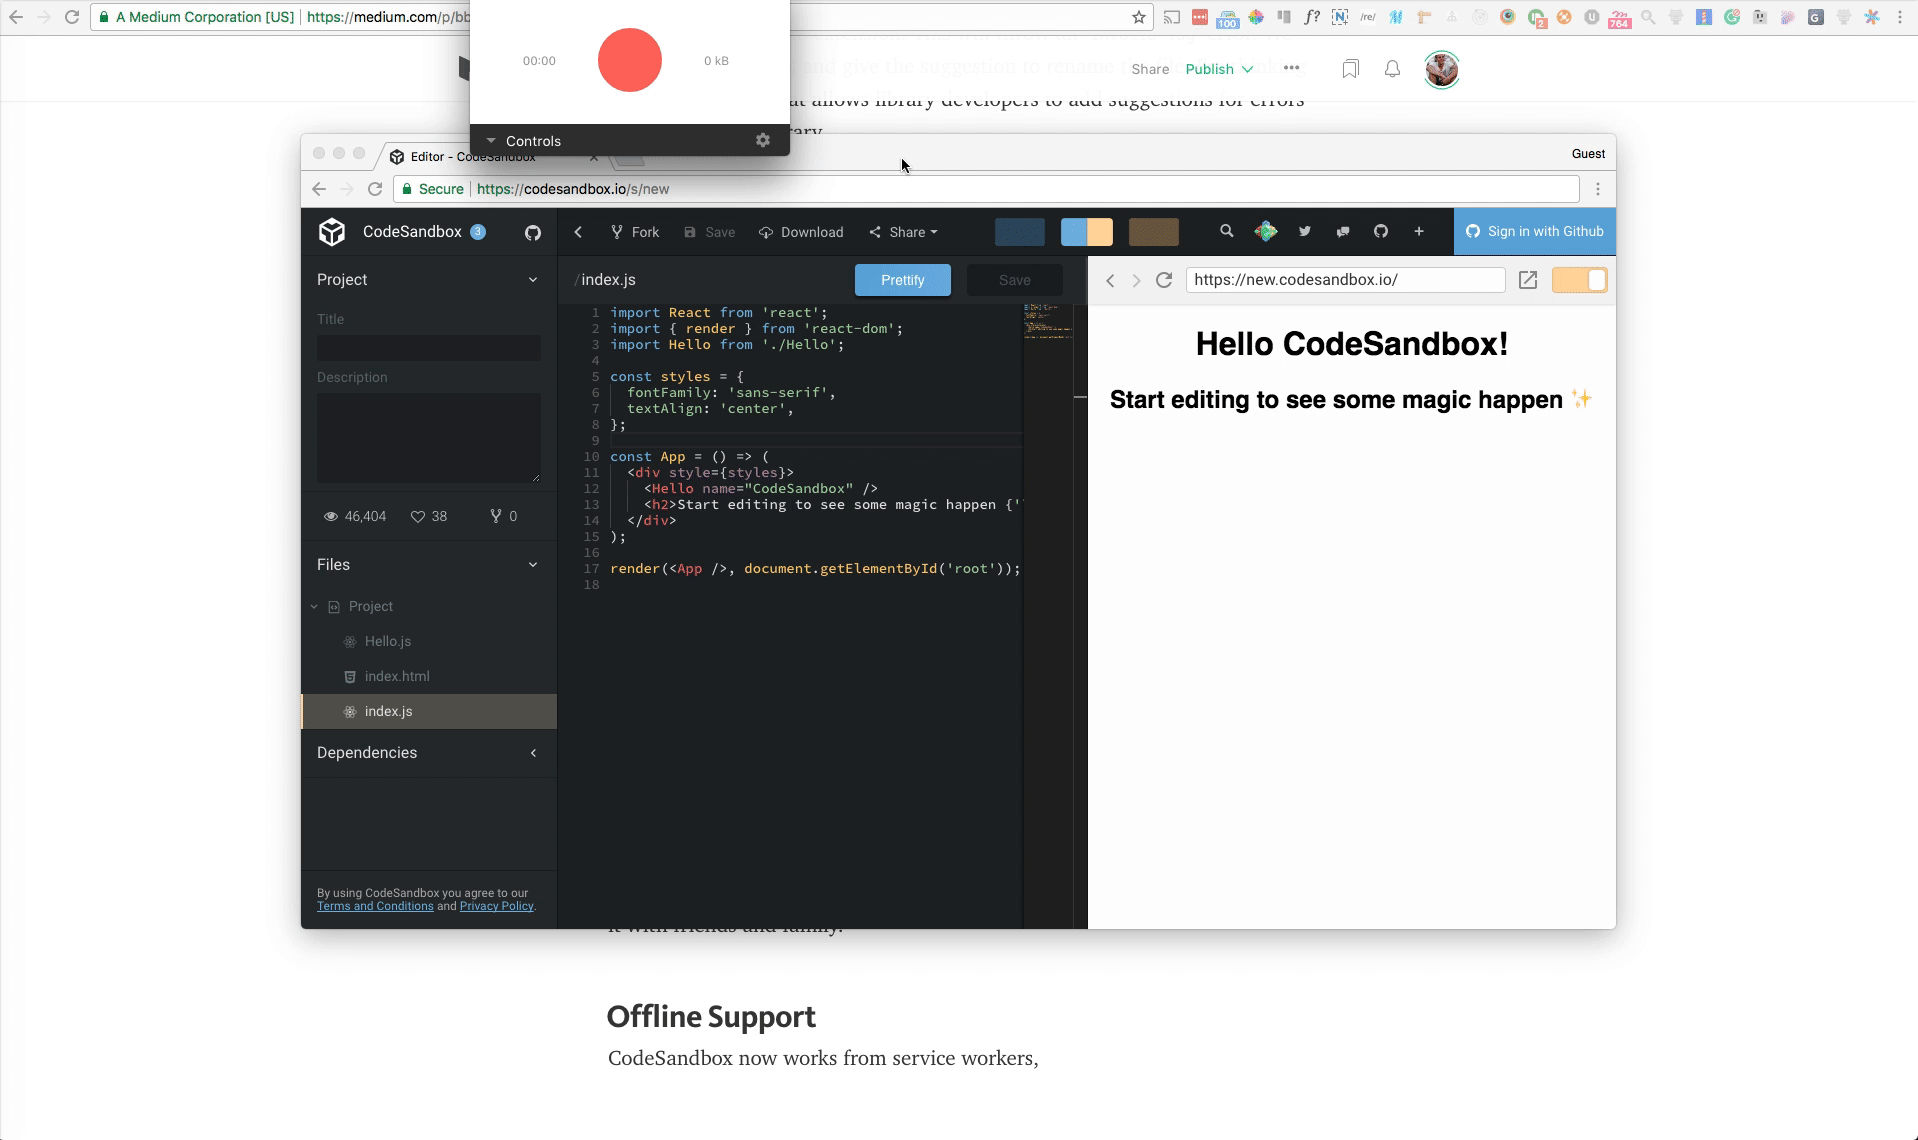Switch to the editor-only view mode button
Viewport: 1918px width, 1140px height.
tap(1020, 232)
